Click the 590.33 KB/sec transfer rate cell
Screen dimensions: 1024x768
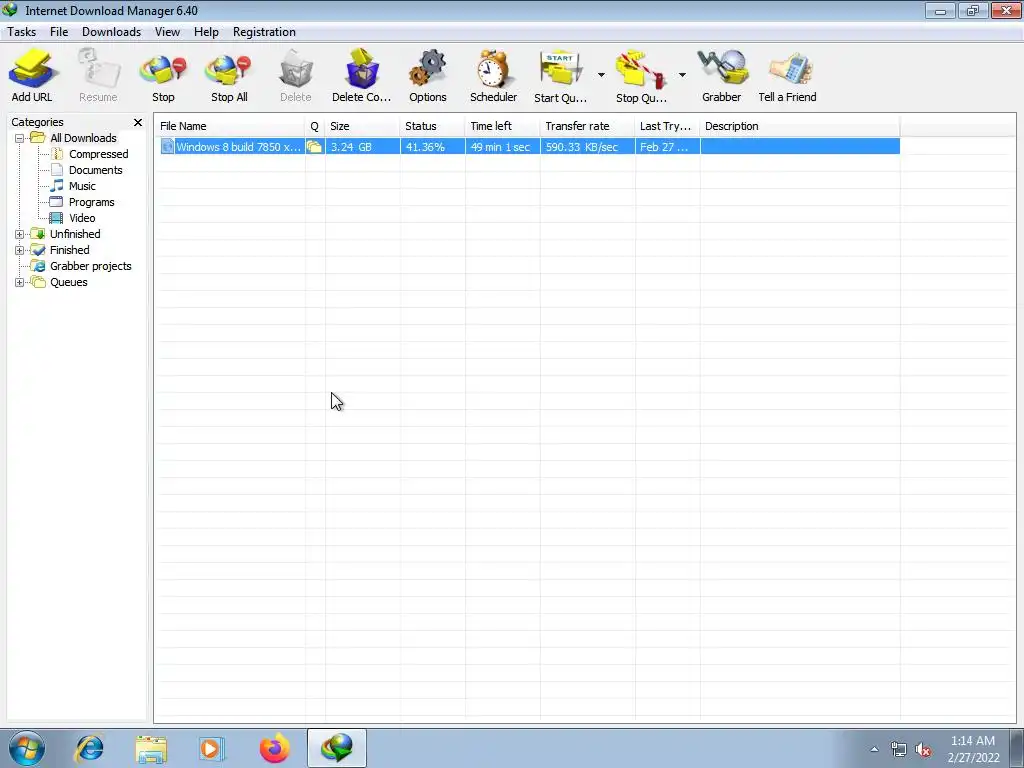588,147
